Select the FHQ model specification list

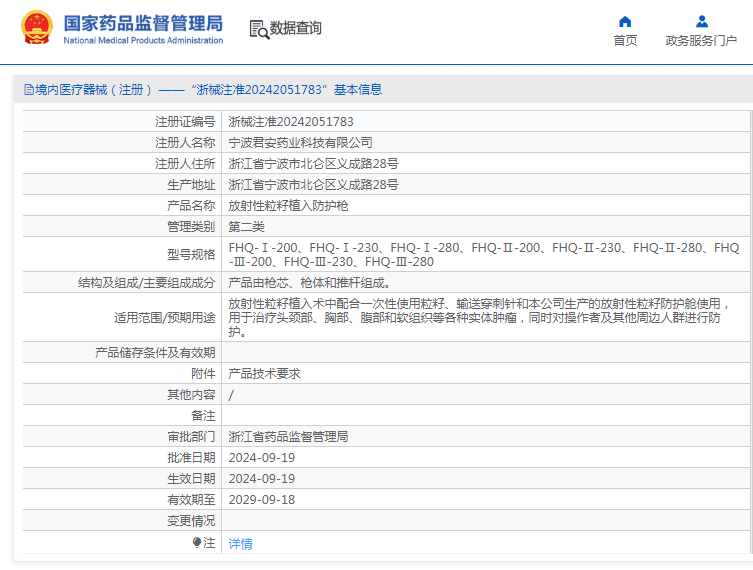pos(484,255)
